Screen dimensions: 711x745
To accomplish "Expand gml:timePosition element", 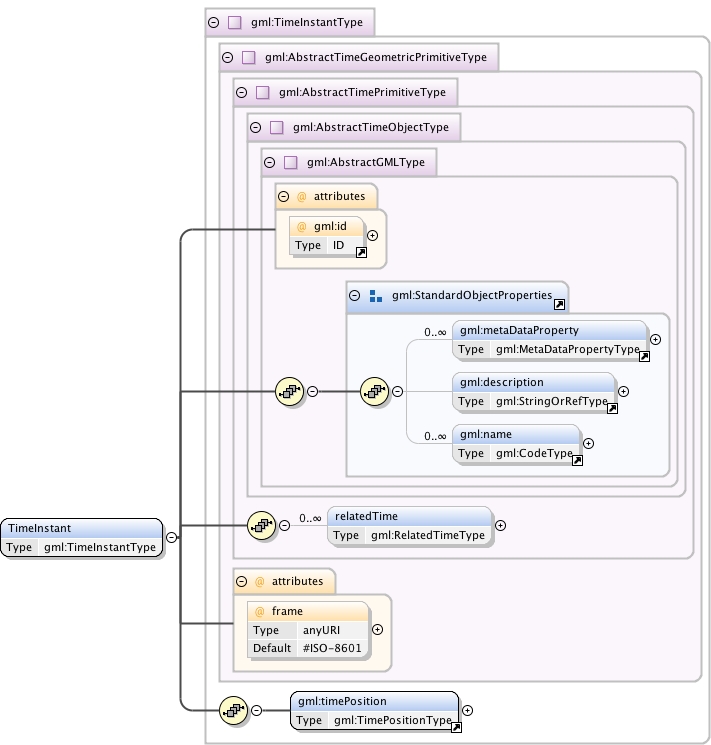I will (468, 710).
